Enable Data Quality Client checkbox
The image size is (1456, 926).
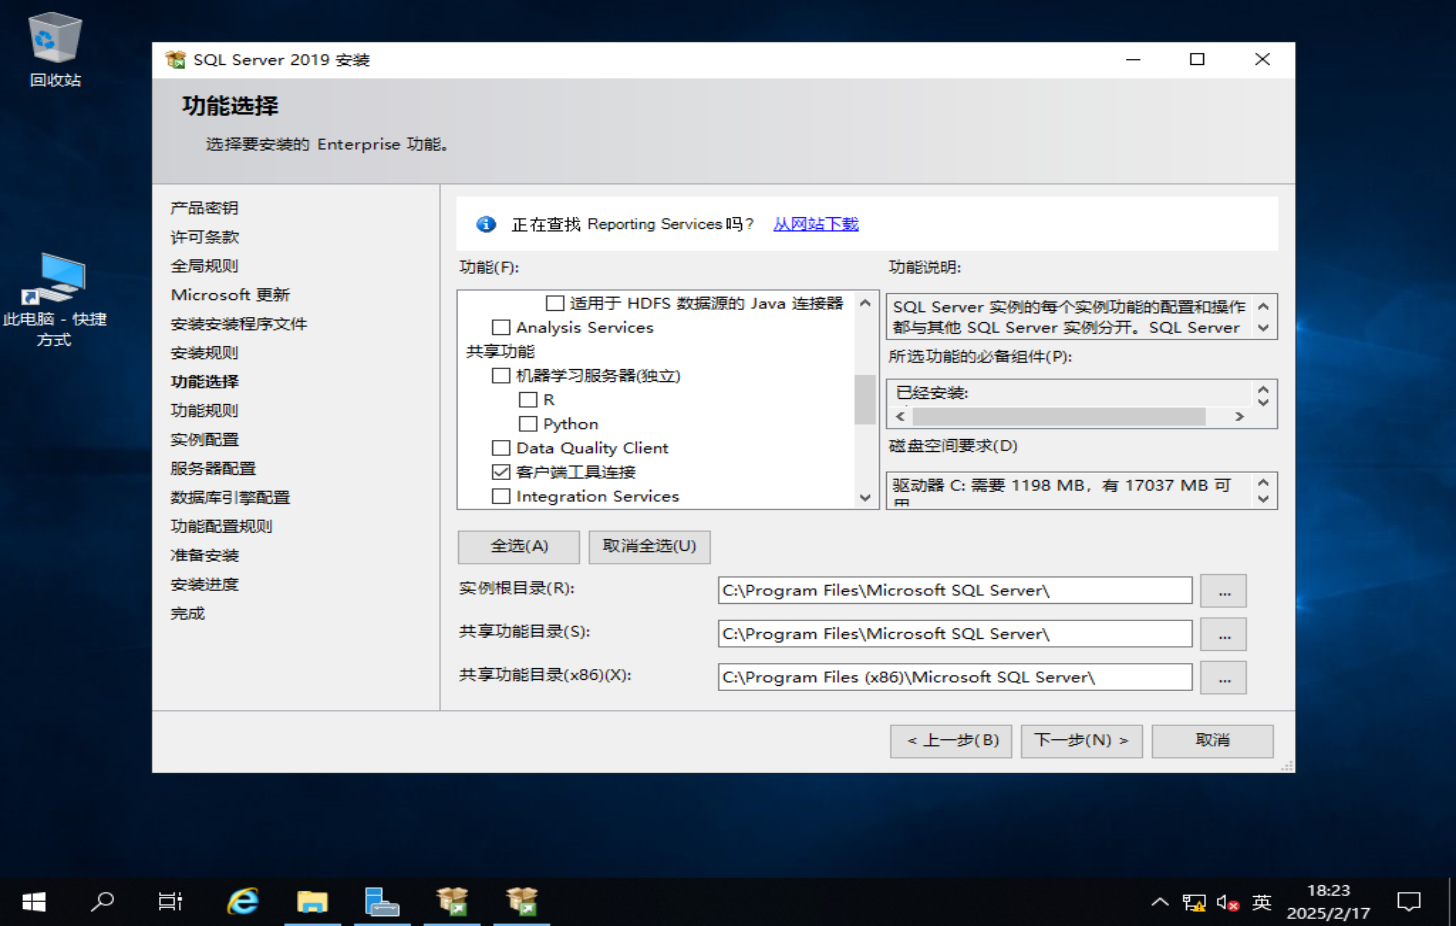[501, 448]
